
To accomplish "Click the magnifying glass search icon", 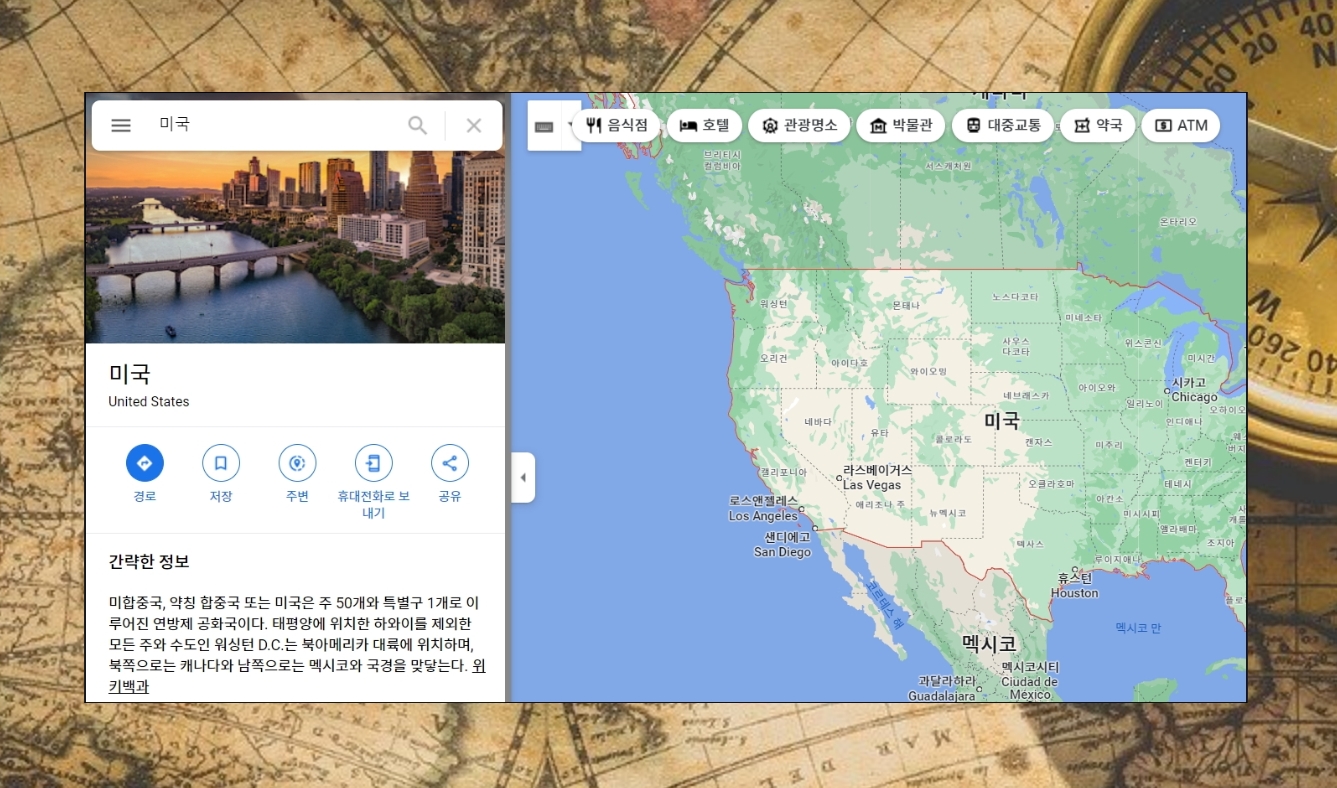I will coord(418,125).
